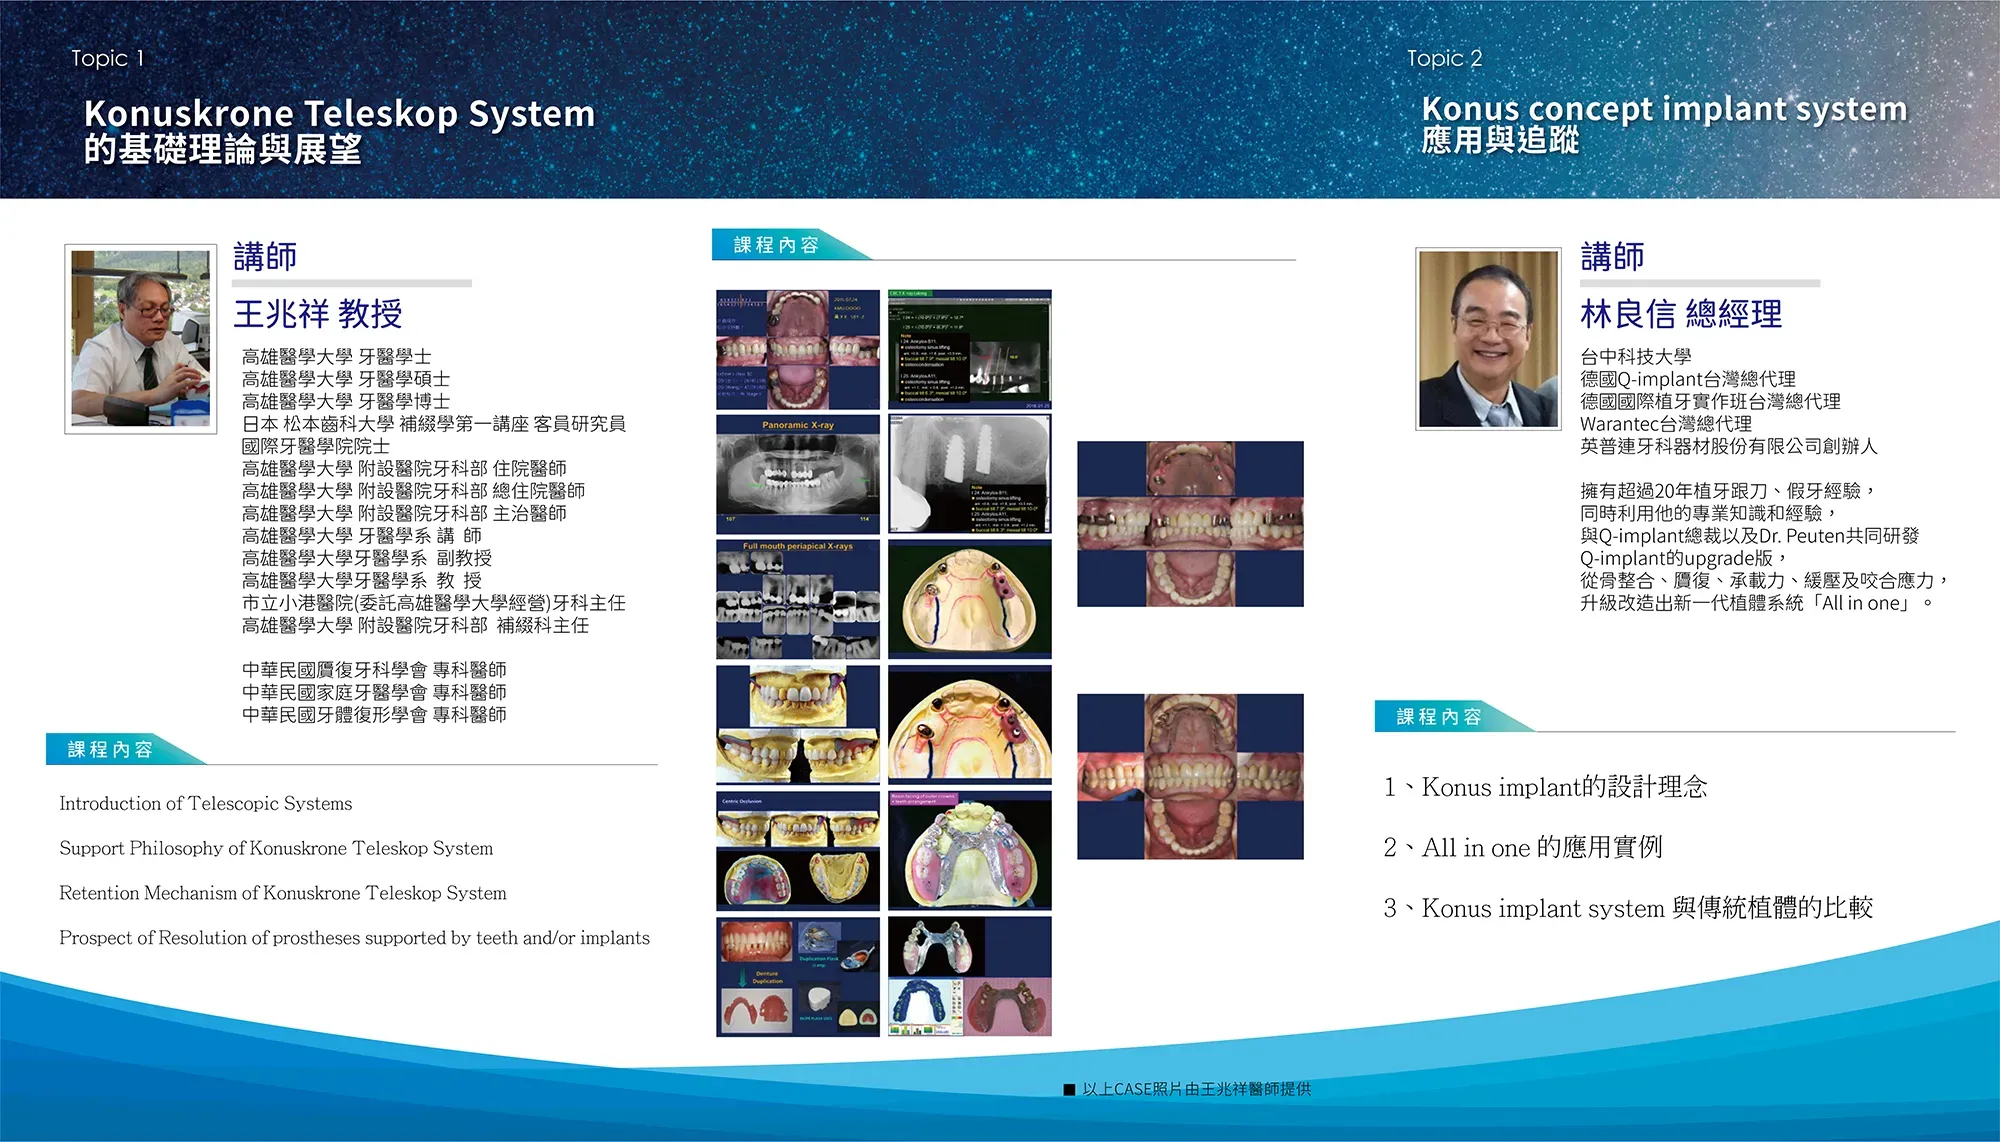The image size is (2000, 1142).
Task: Click Professor Wang's portrait photo
Action: [141, 338]
